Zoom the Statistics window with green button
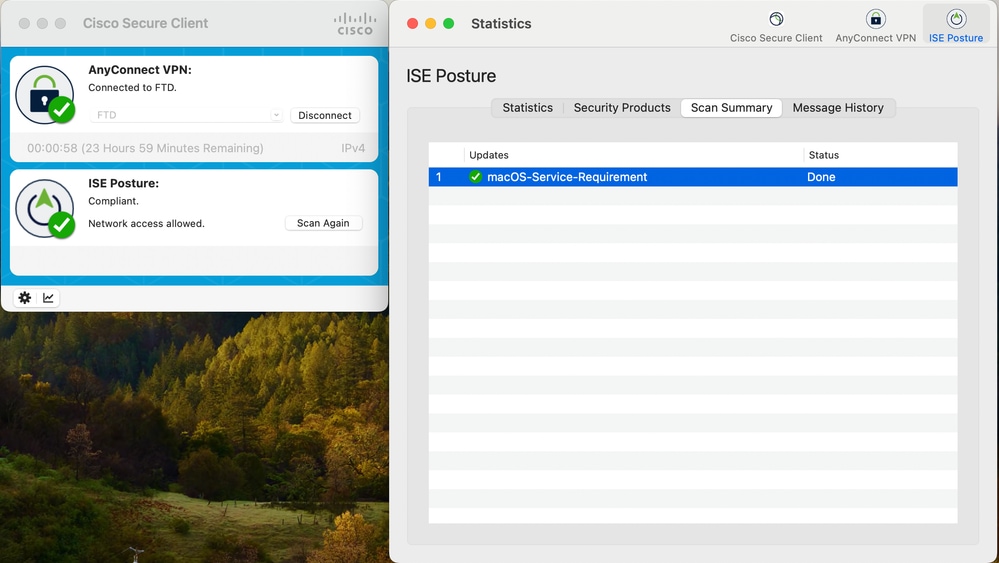 [x=449, y=24]
